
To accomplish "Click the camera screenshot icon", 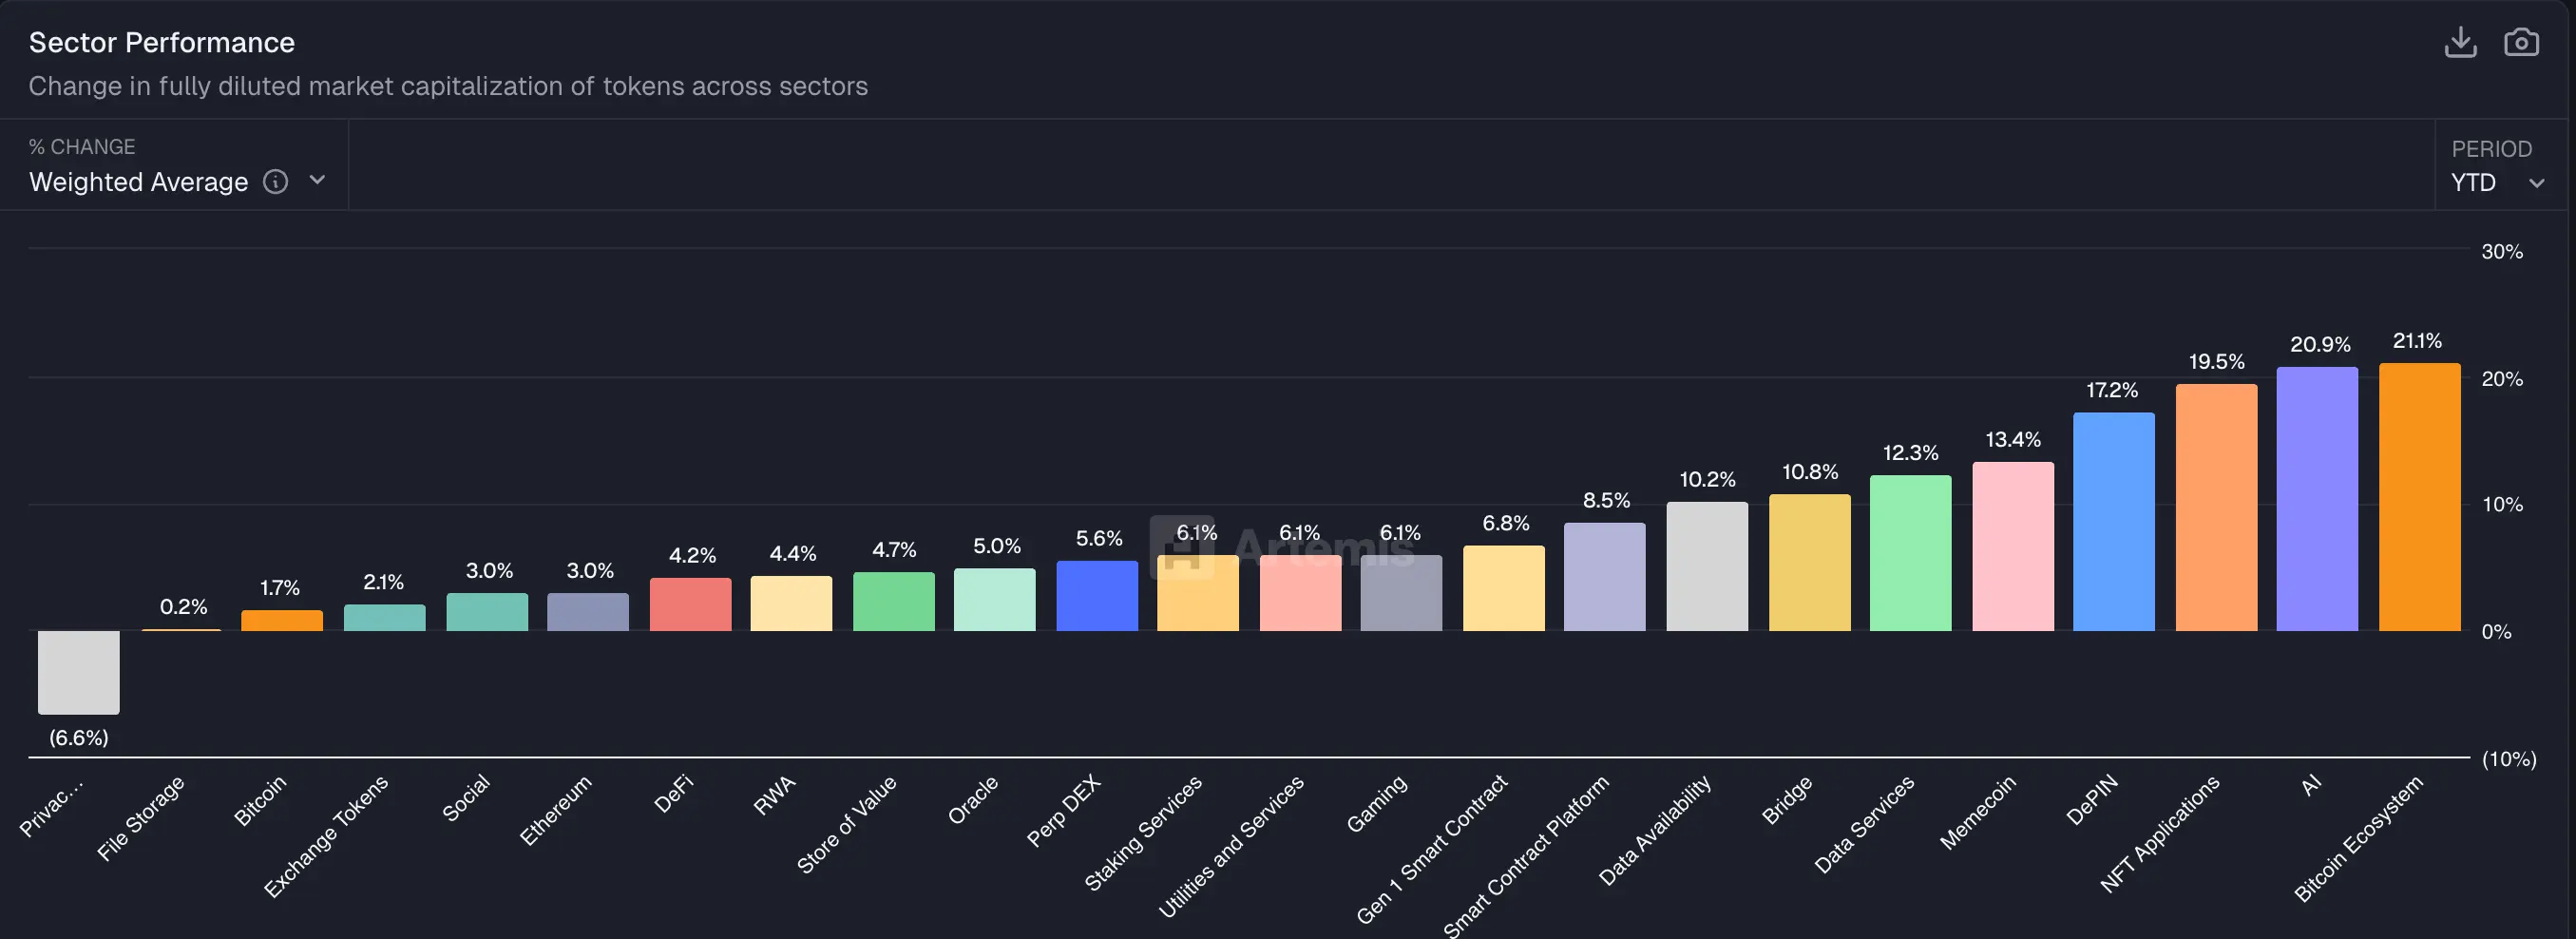I will pos(2523,42).
